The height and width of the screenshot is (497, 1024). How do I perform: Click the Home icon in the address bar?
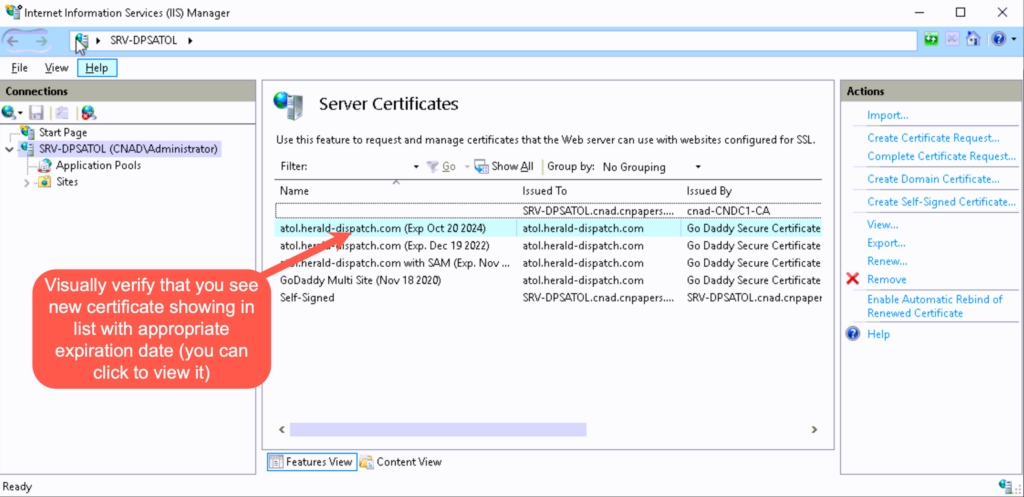973,40
